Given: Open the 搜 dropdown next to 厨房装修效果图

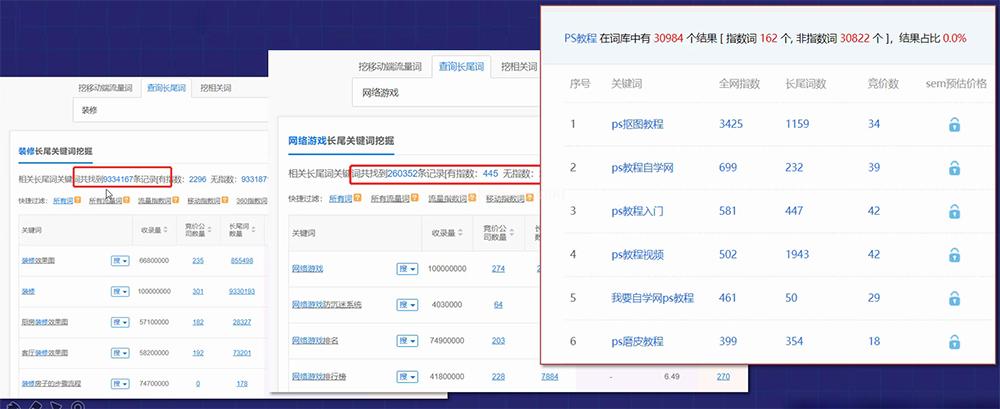Looking at the screenshot, I should point(120,322).
